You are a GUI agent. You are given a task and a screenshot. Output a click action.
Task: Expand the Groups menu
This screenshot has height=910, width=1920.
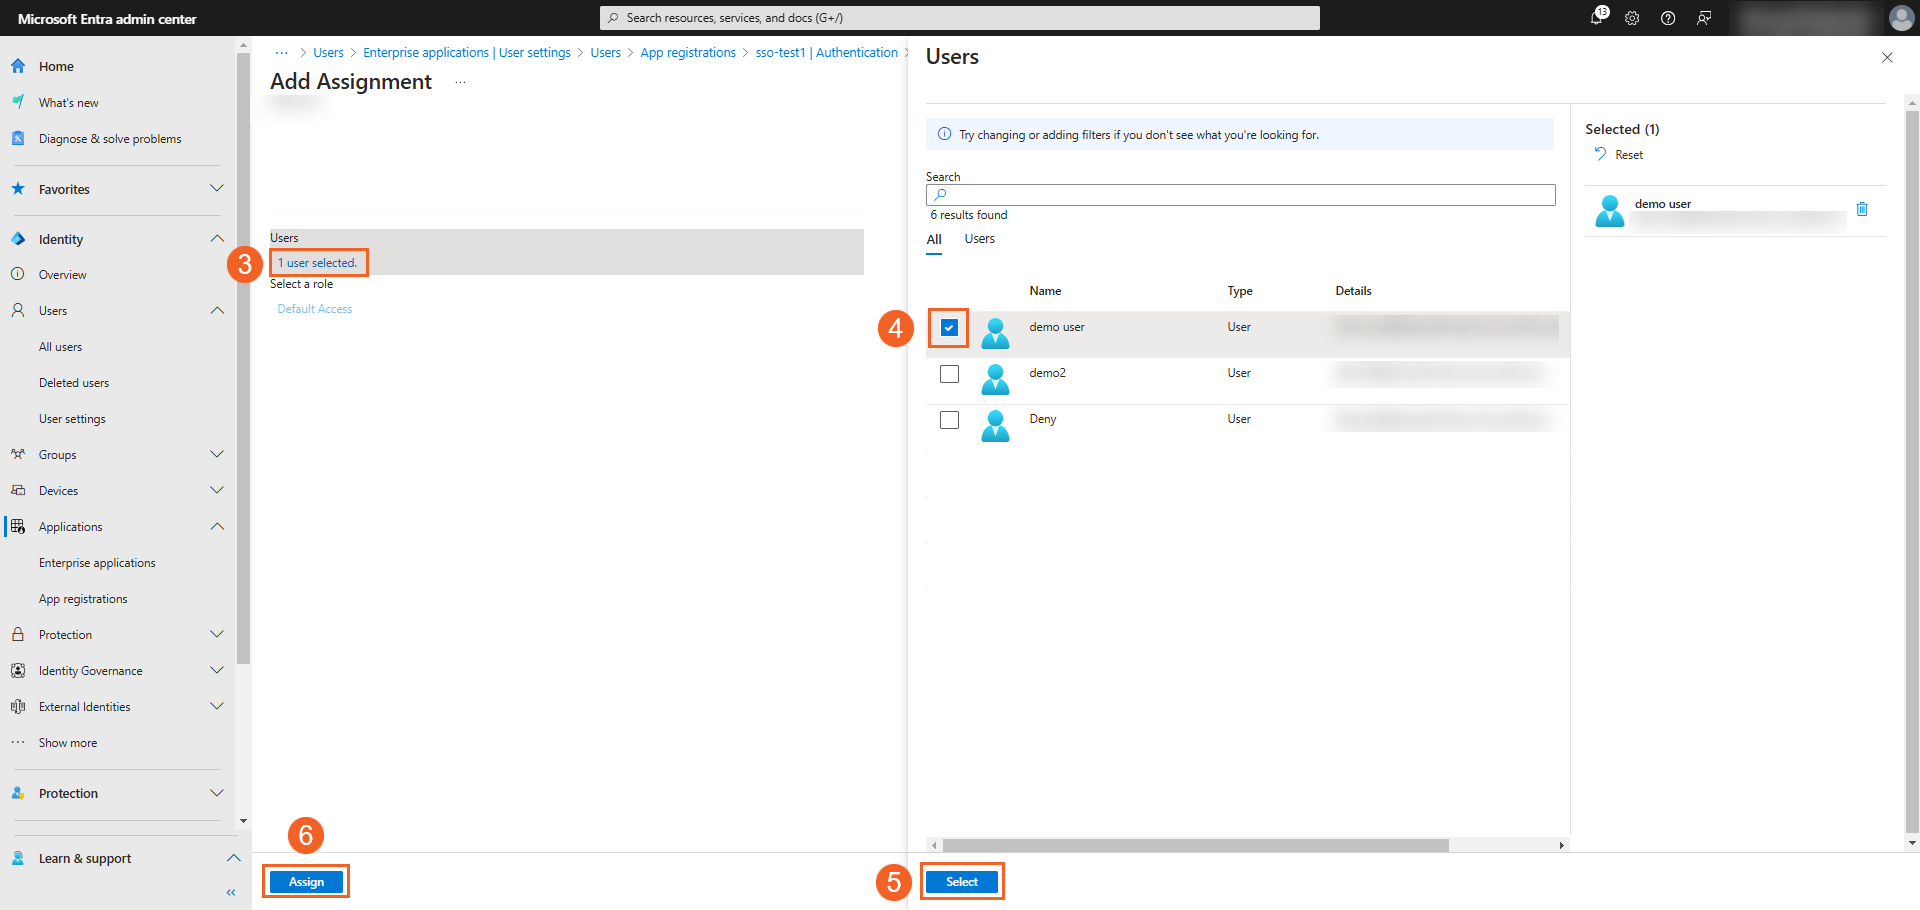[x=217, y=455]
